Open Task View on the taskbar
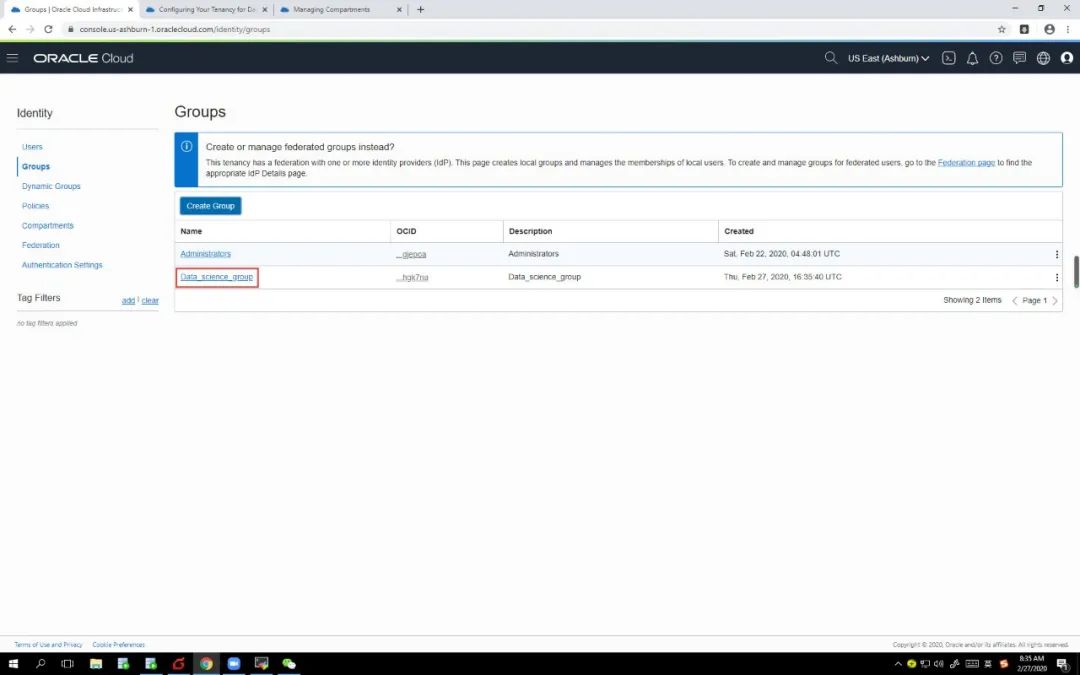The width and height of the screenshot is (1080, 675). 67,664
